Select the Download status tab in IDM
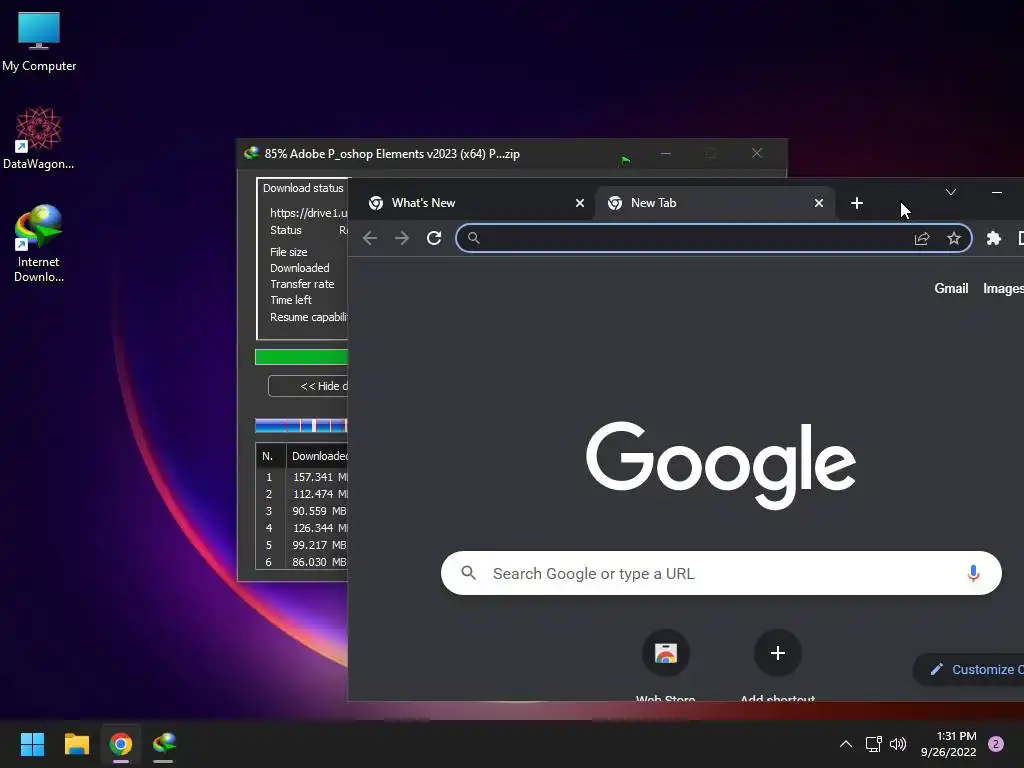The height and width of the screenshot is (768, 1024). point(303,188)
